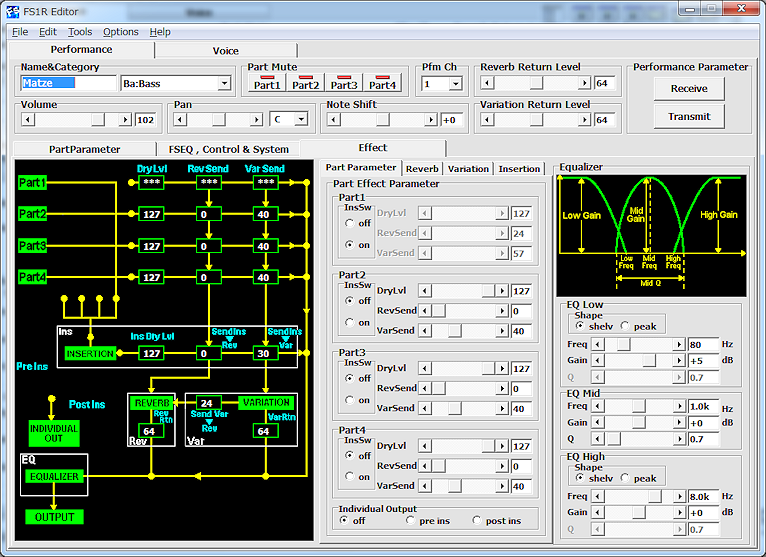
Task: Mute Part1 with Part Mute button
Action: pos(267,83)
